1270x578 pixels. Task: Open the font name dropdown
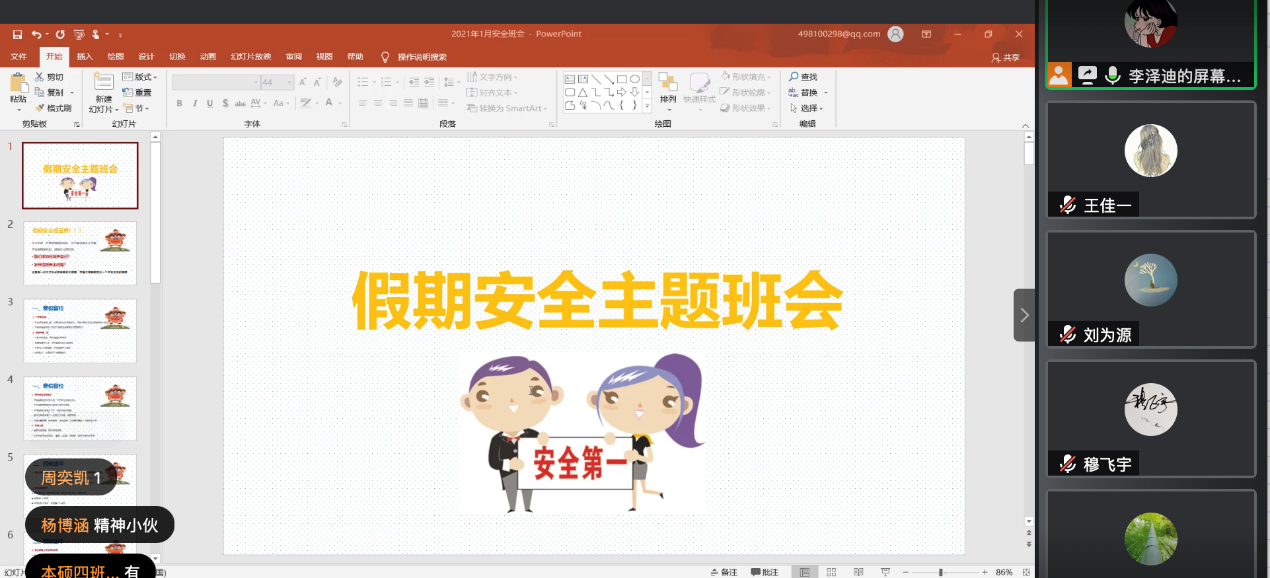click(254, 82)
